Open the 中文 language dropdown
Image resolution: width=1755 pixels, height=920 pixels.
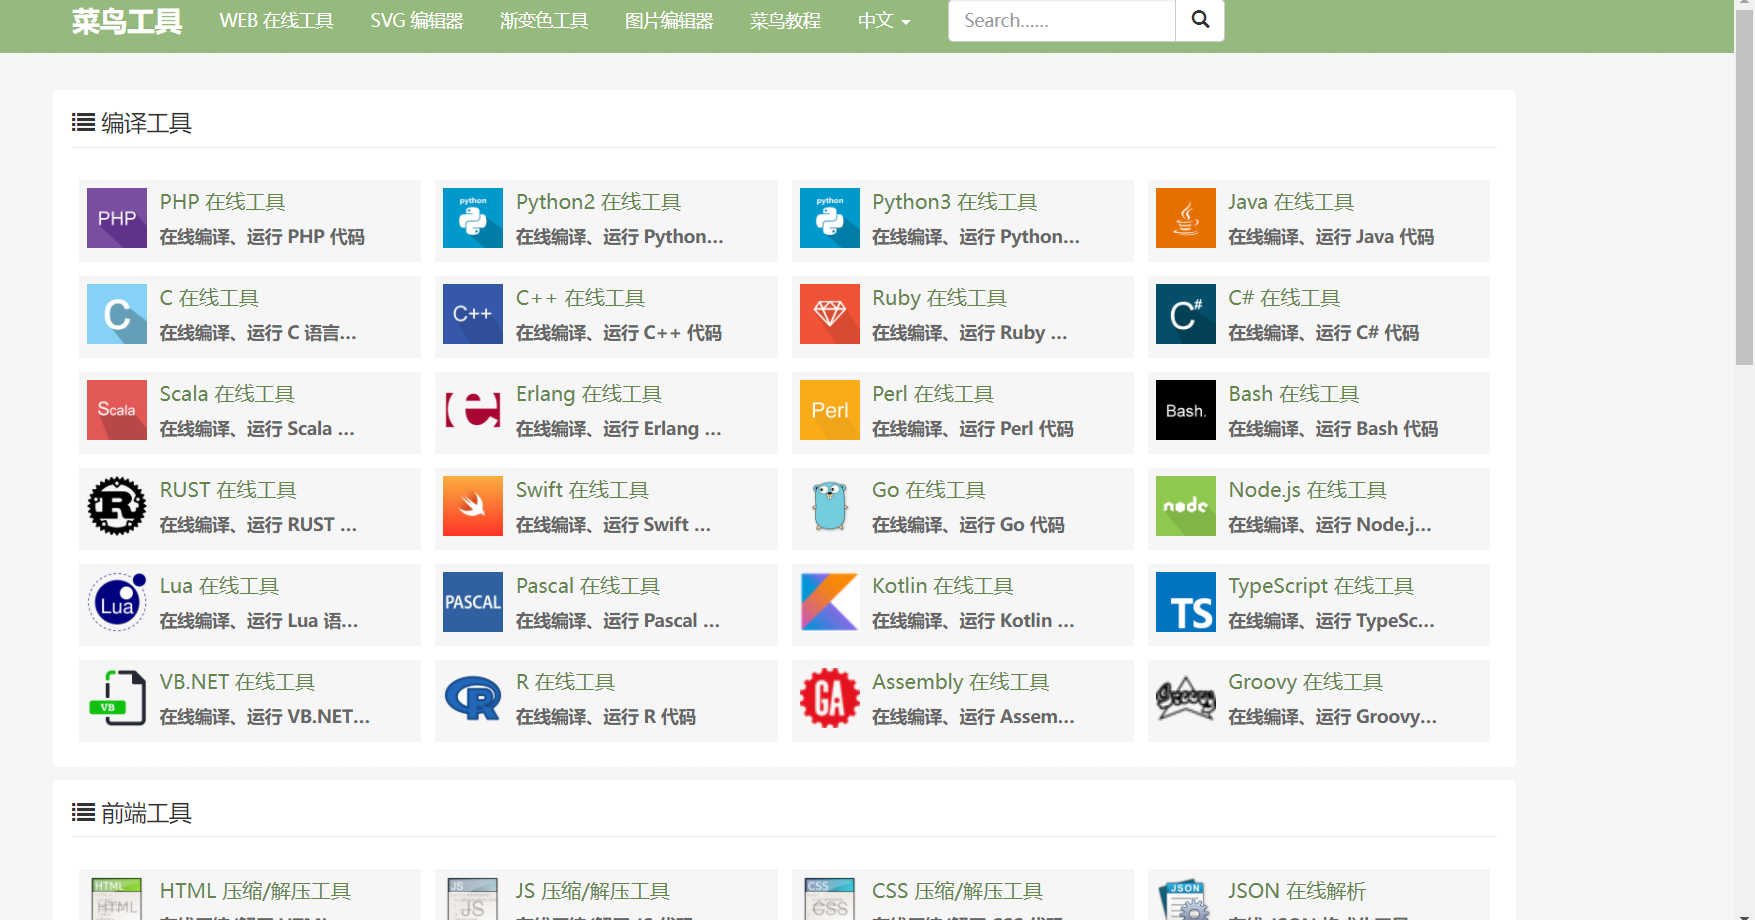(x=884, y=20)
